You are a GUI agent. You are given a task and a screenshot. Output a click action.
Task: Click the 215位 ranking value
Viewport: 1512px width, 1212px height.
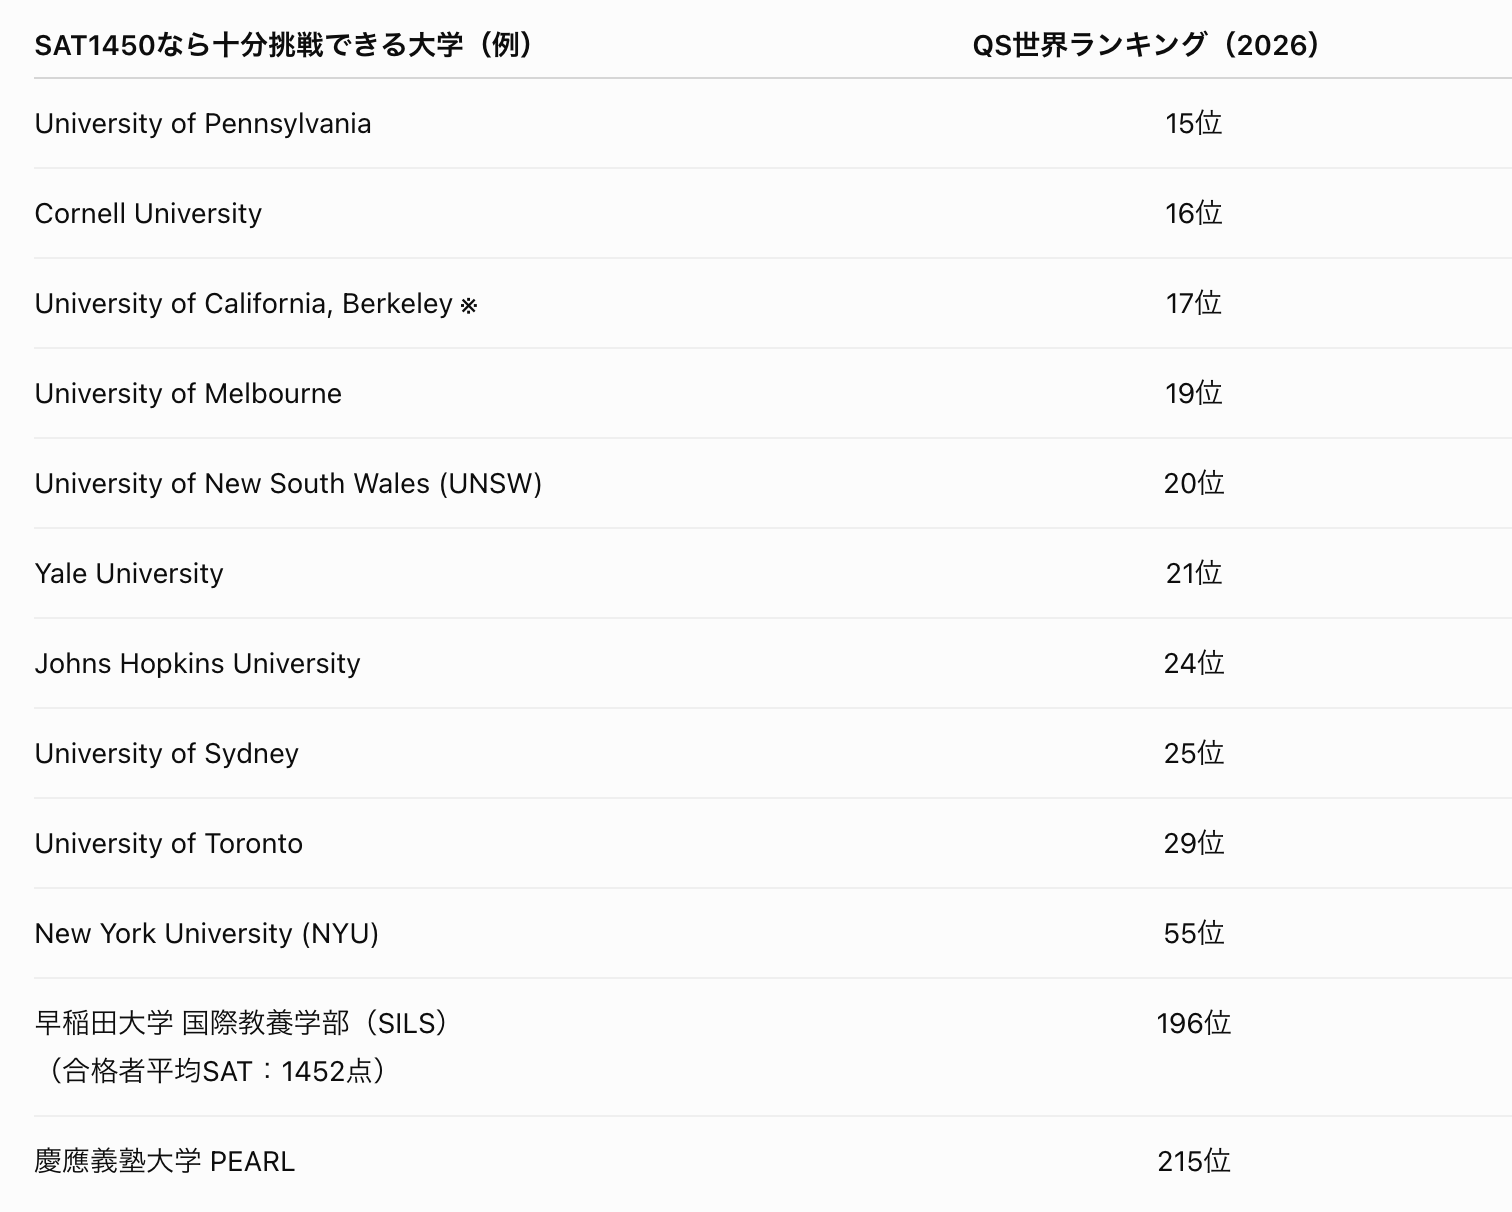coord(1193,1161)
